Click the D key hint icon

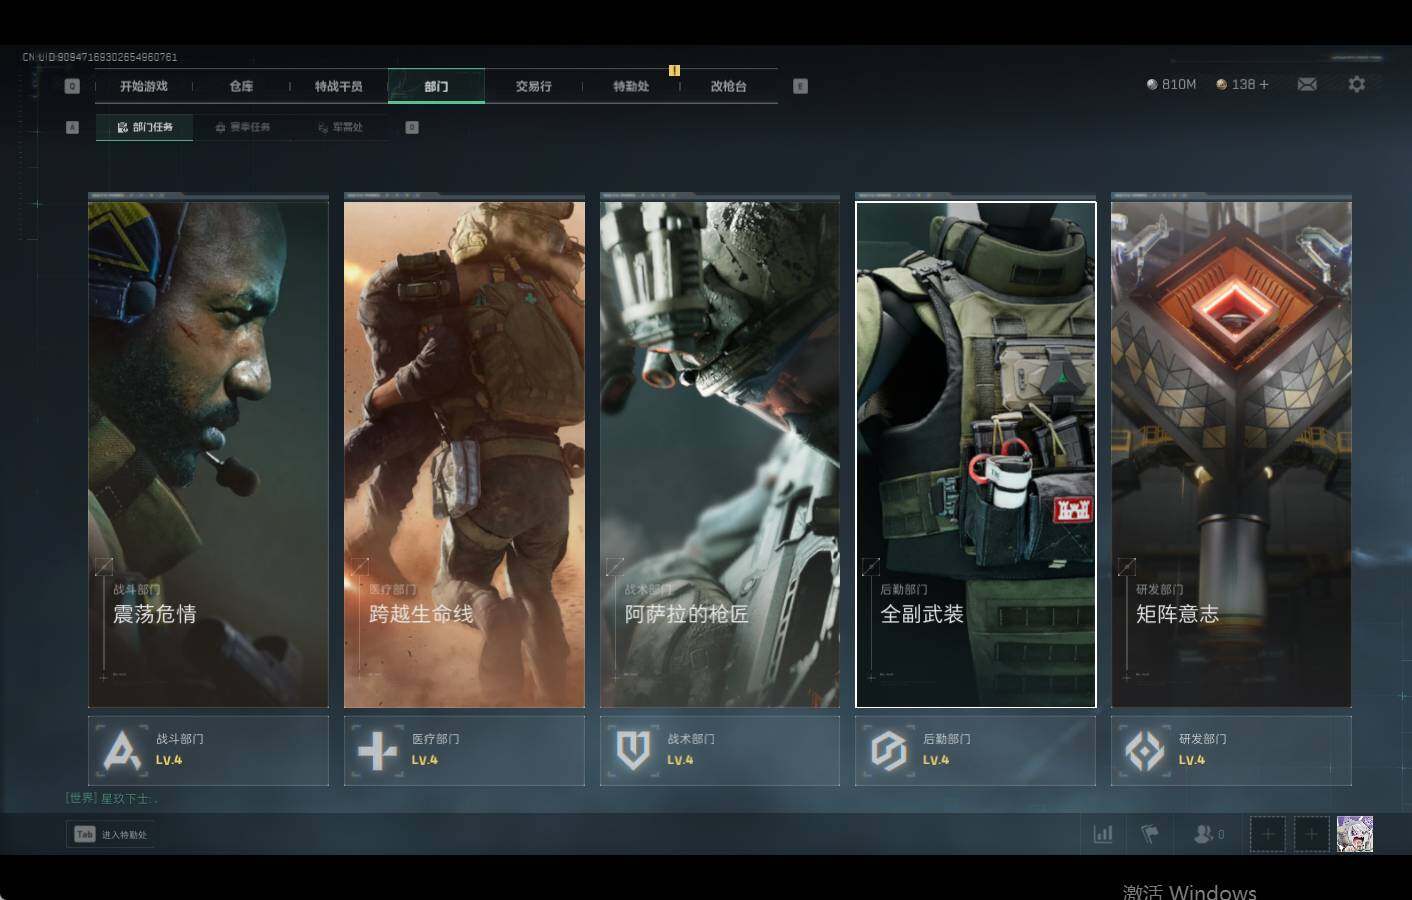point(412,127)
